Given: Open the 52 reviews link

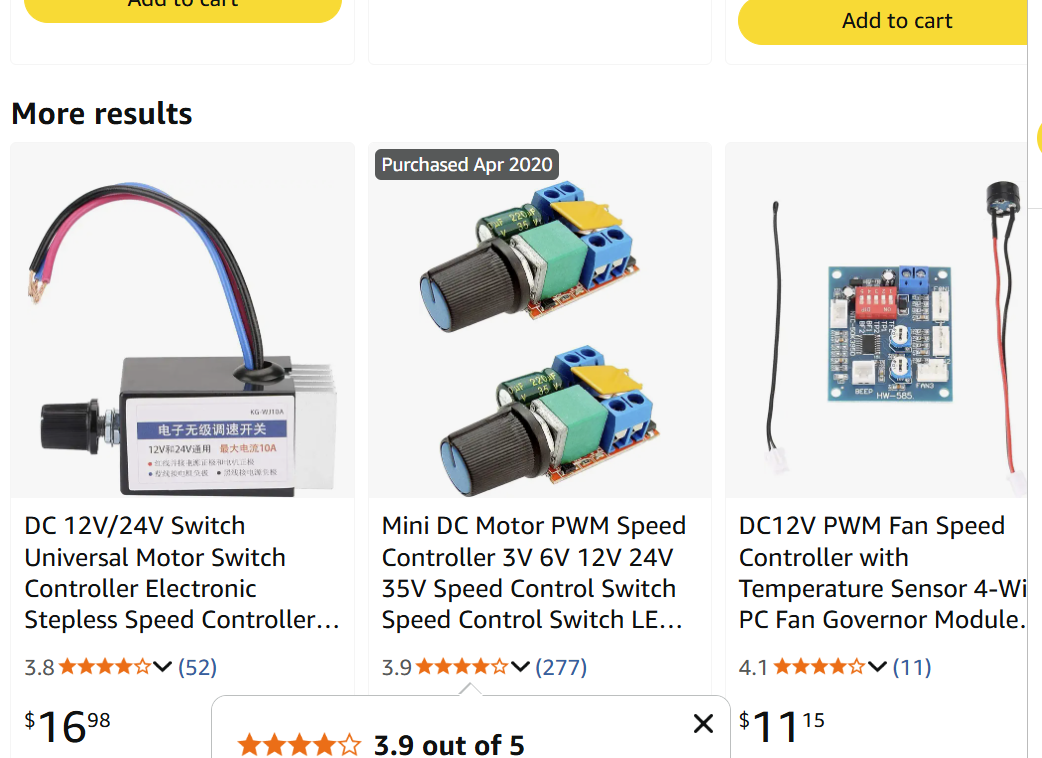Looking at the screenshot, I should [197, 667].
